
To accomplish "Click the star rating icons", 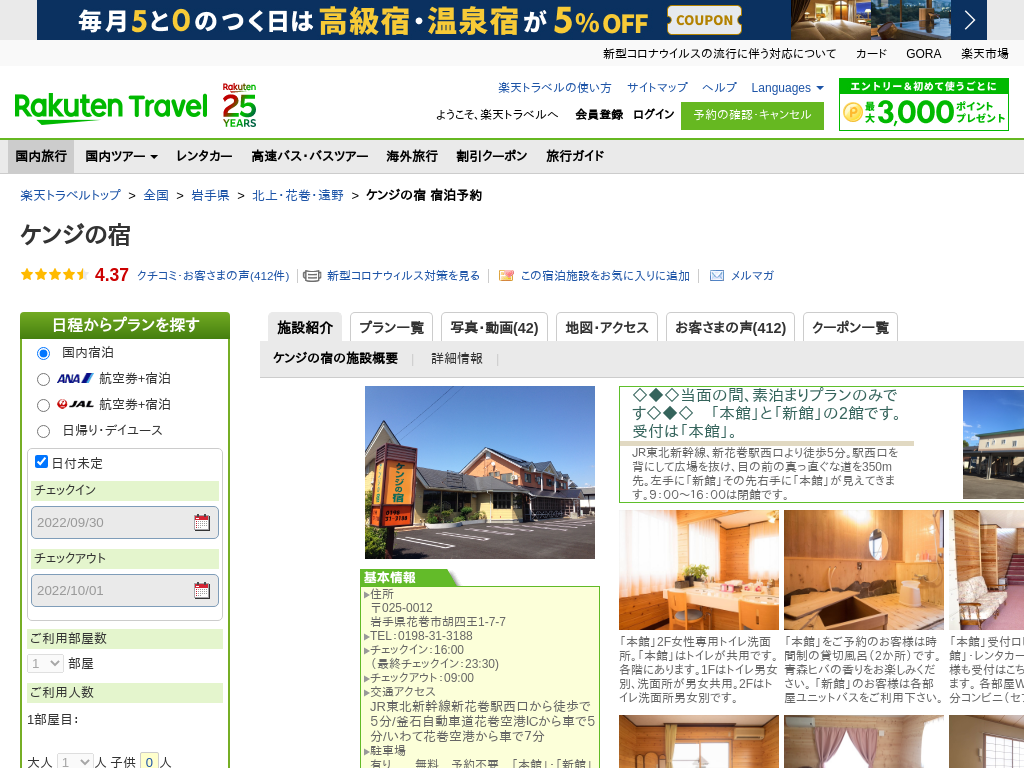I will pos(54,275).
